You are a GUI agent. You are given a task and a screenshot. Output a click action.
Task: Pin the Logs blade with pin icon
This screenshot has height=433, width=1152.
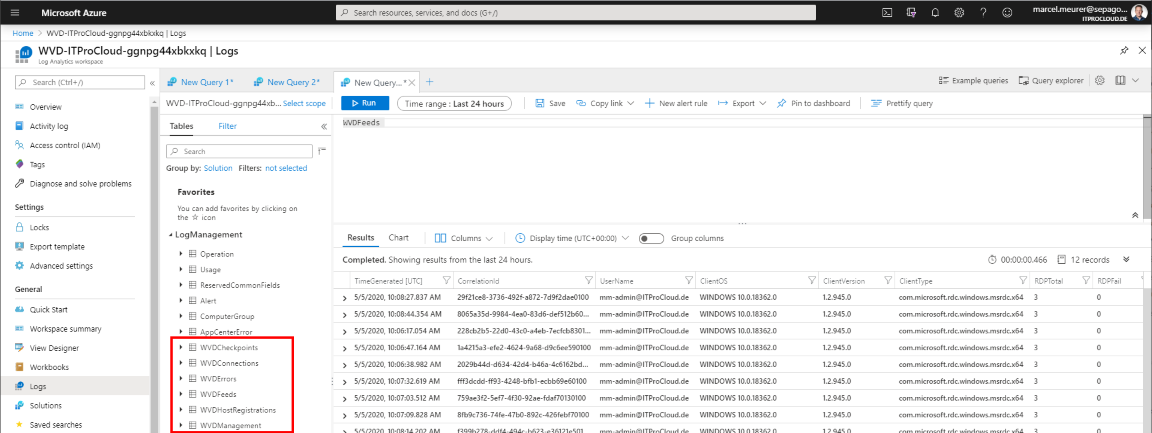[1124, 51]
